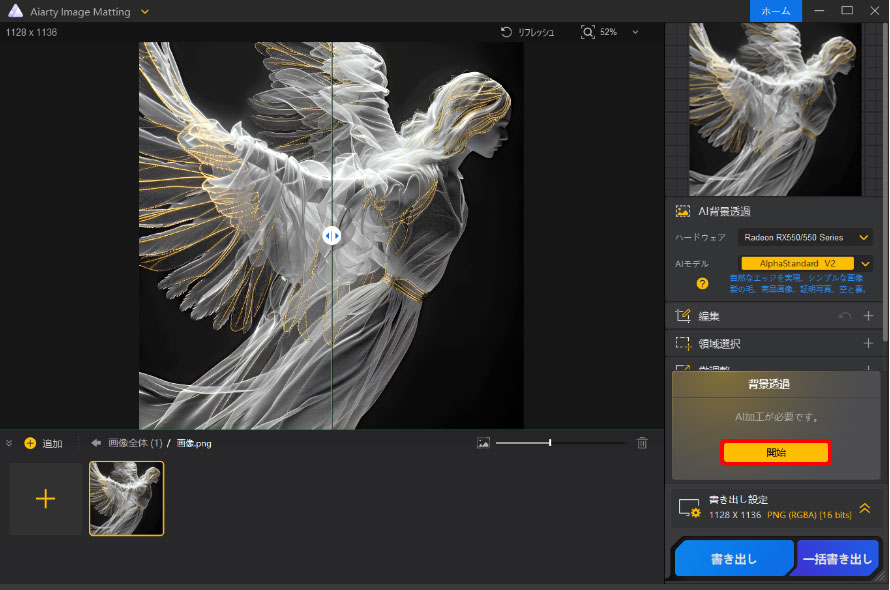Image resolution: width=890 pixels, height=590 pixels.
Task: Collapse the file strip with double chevron
Action: click(9, 443)
